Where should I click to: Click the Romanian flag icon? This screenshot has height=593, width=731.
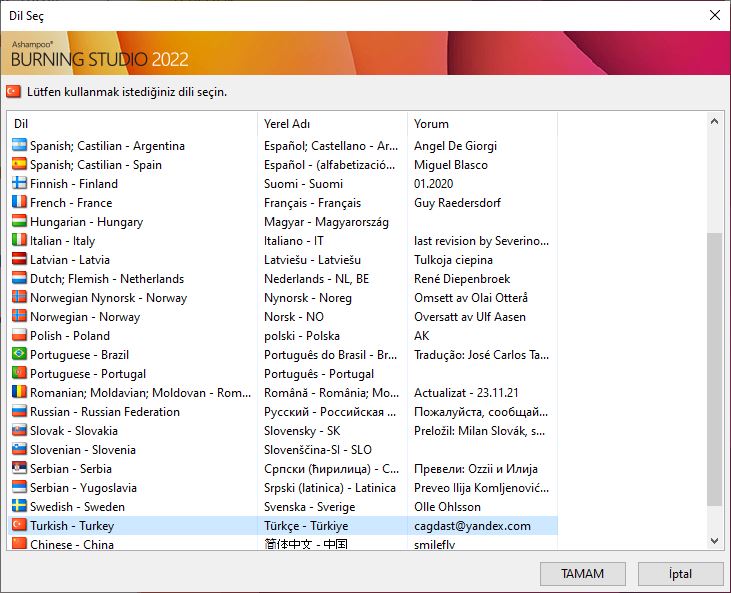tap(19, 392)
